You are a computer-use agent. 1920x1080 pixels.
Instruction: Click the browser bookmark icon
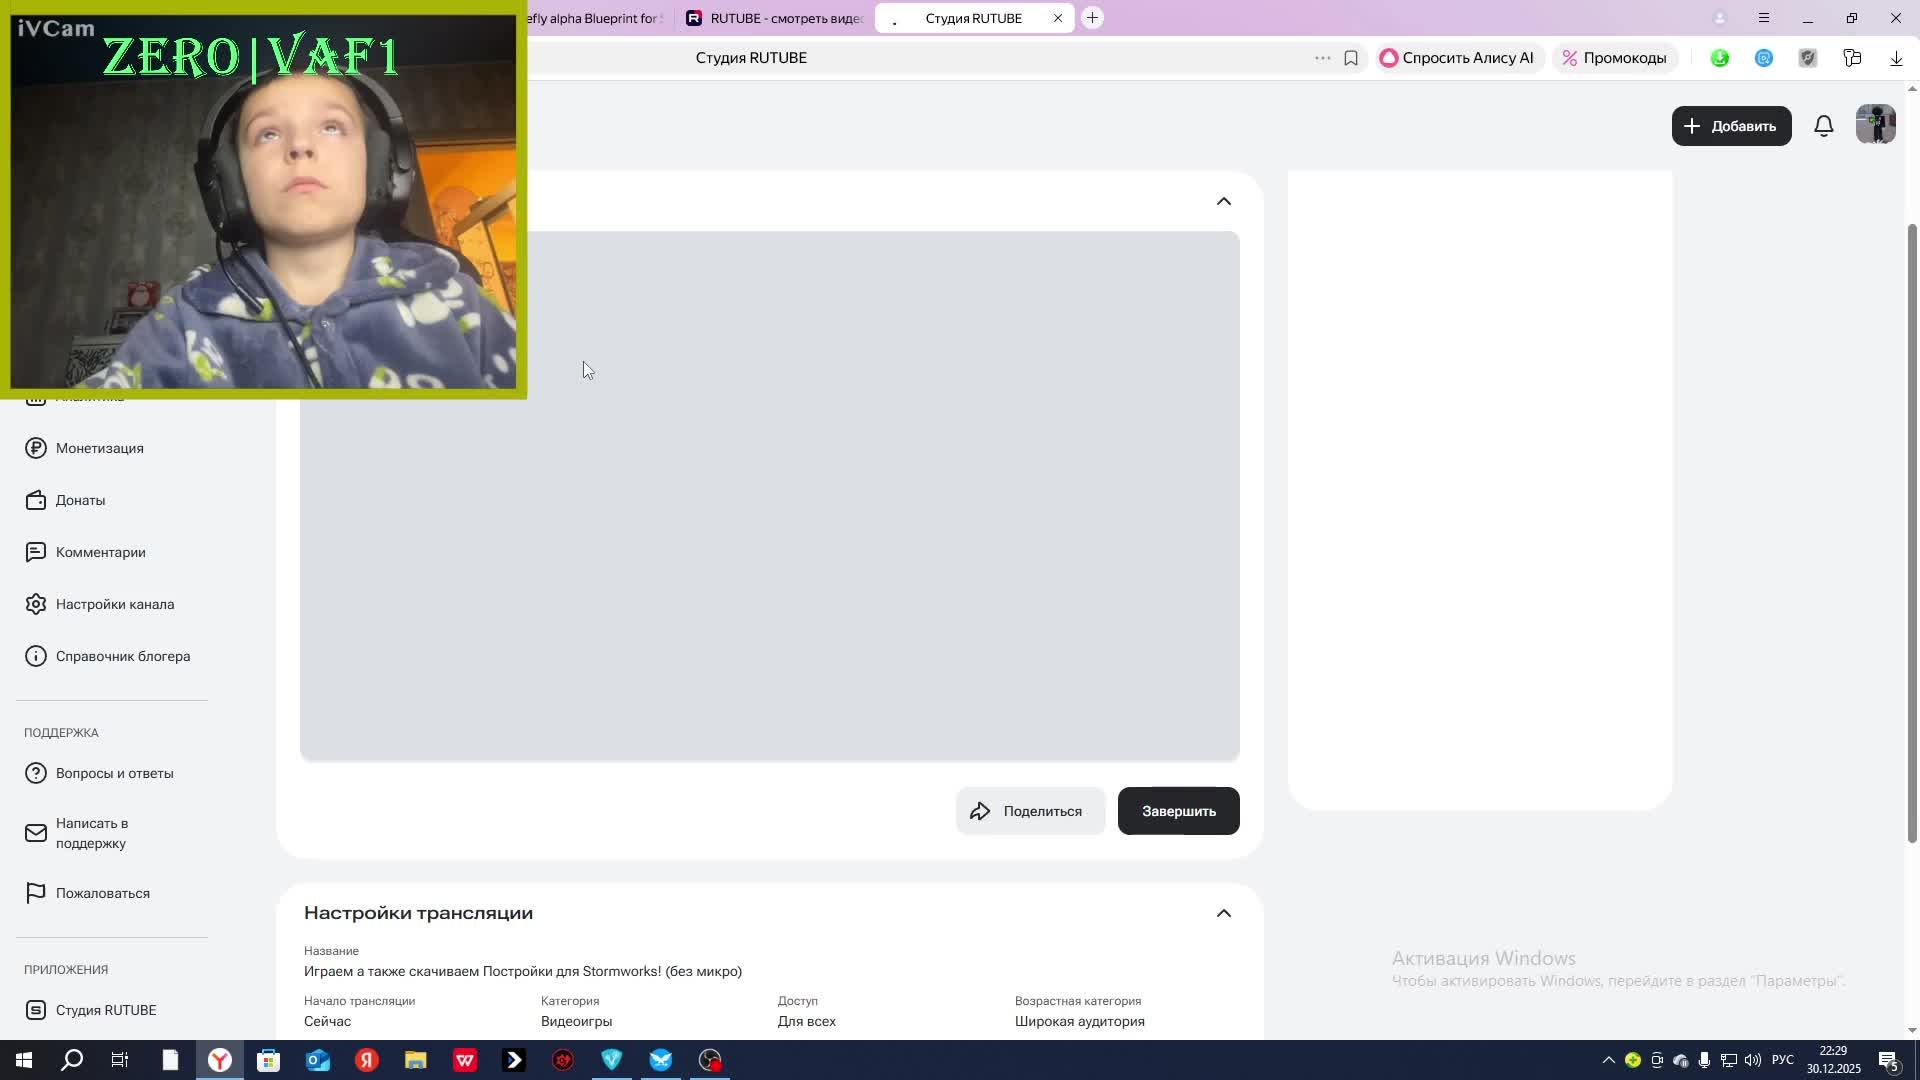click(x=1350, y=58)
